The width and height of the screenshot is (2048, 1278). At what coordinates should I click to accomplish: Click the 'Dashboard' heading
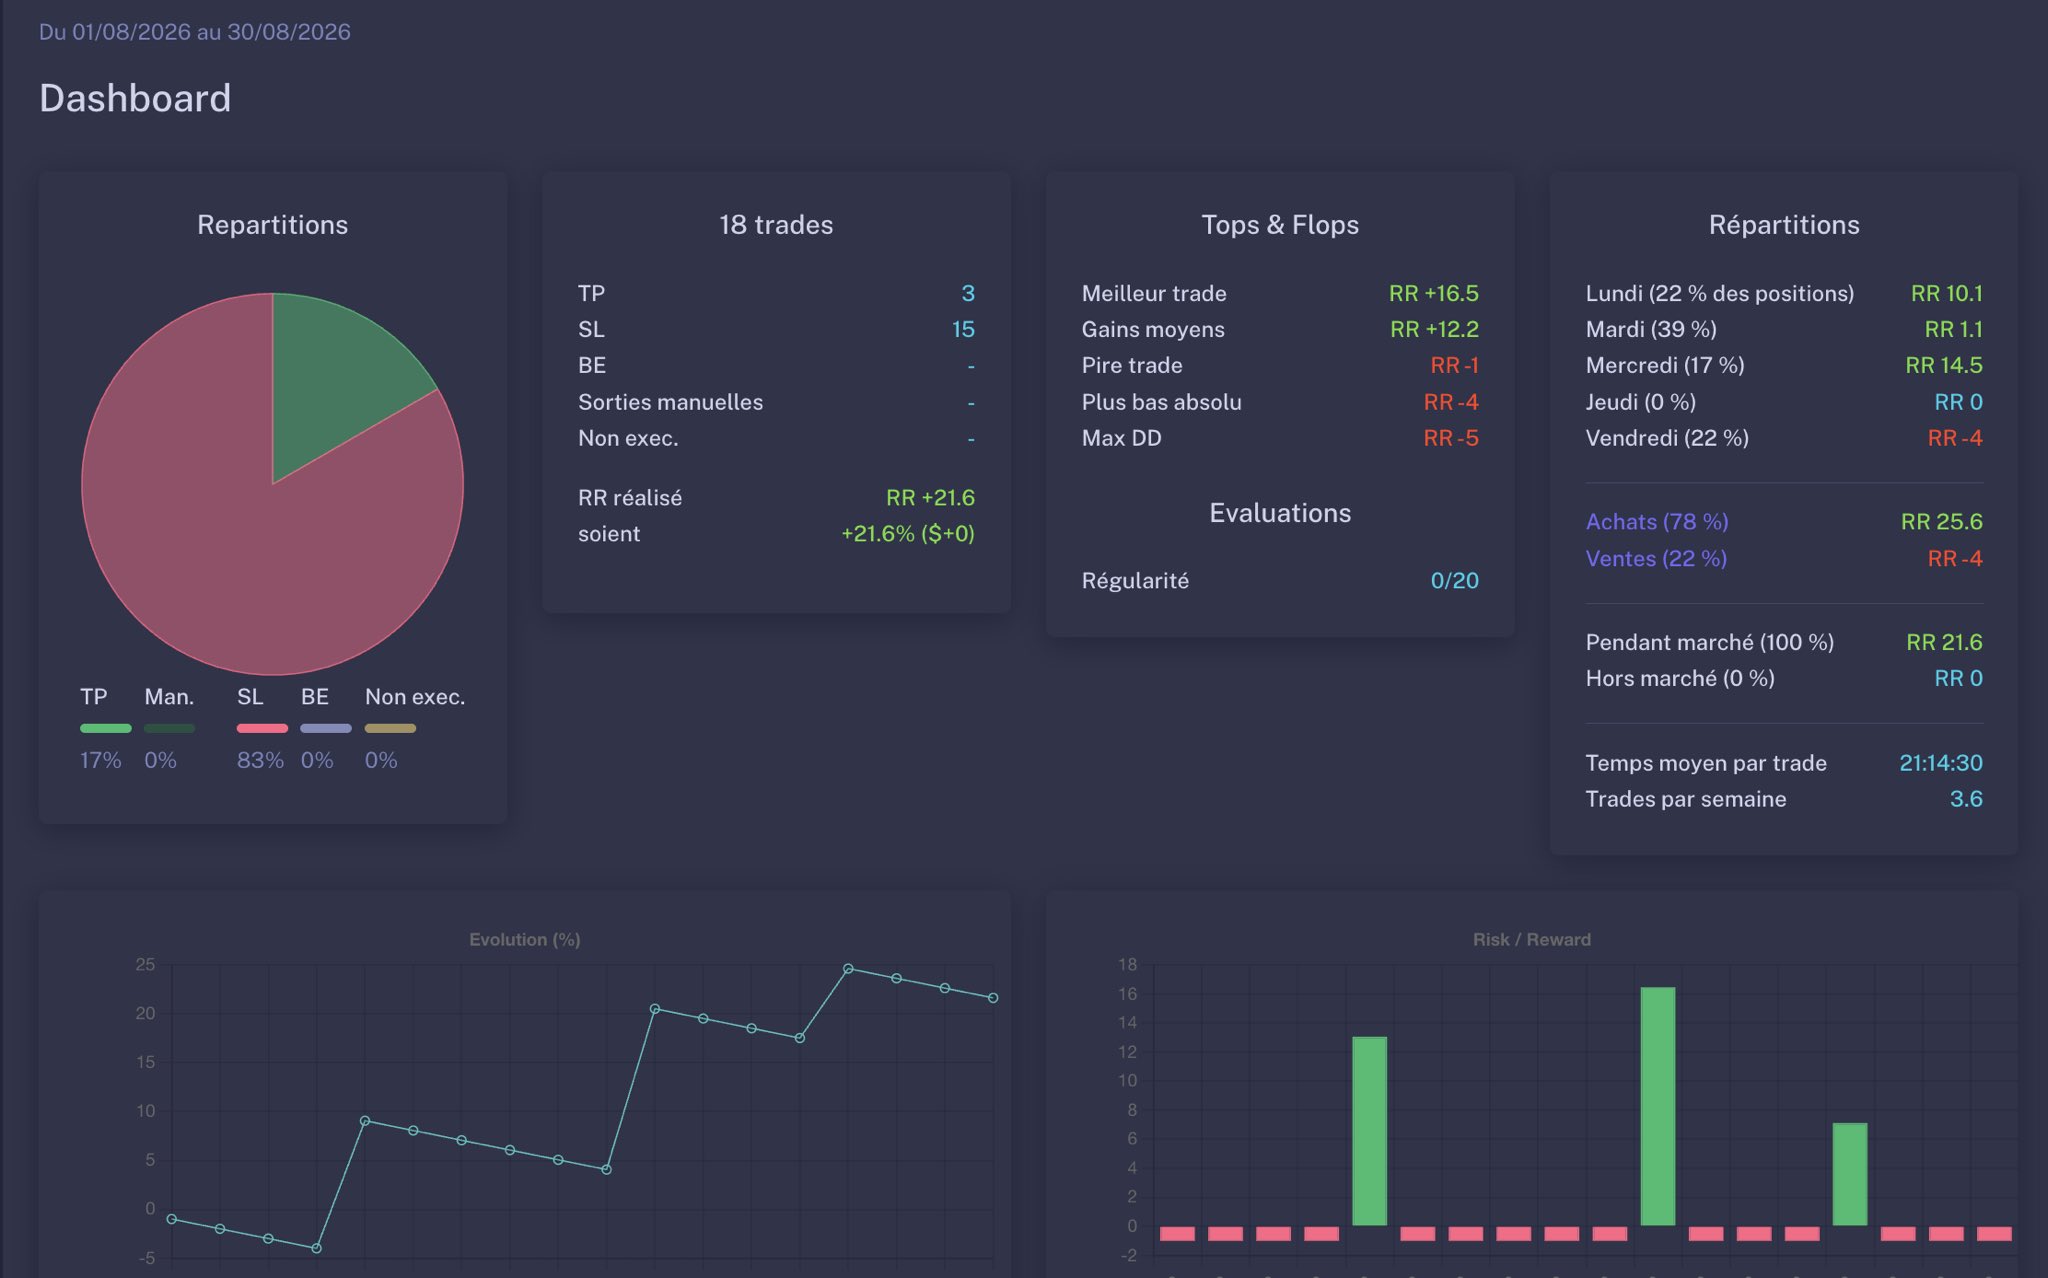tap(135, 98)
